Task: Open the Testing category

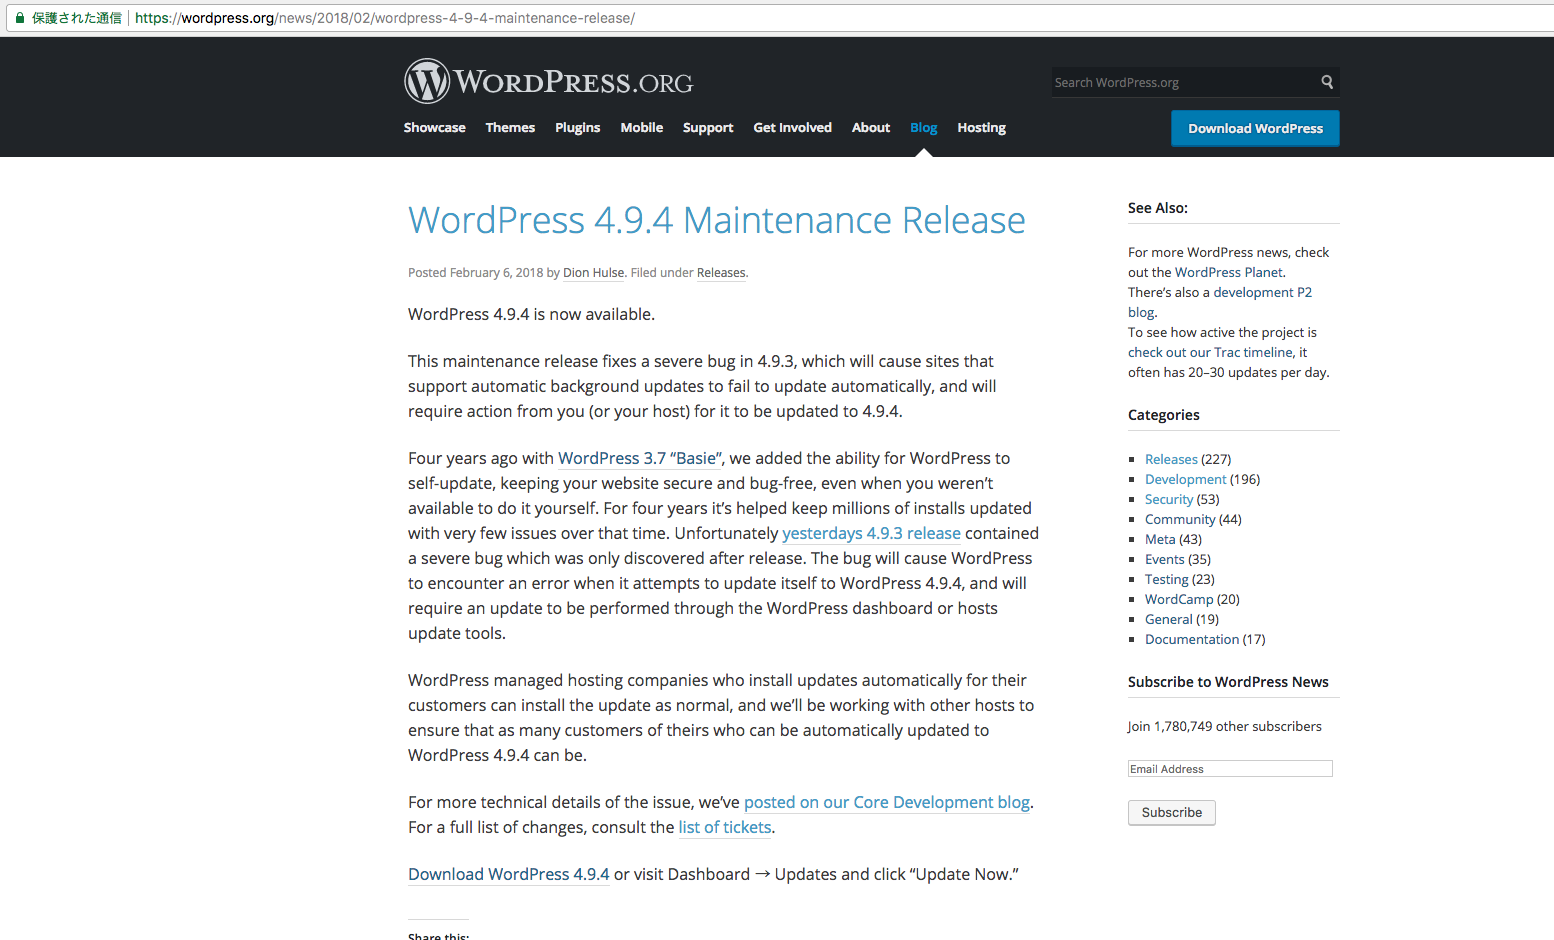Action: point(1167,579)
